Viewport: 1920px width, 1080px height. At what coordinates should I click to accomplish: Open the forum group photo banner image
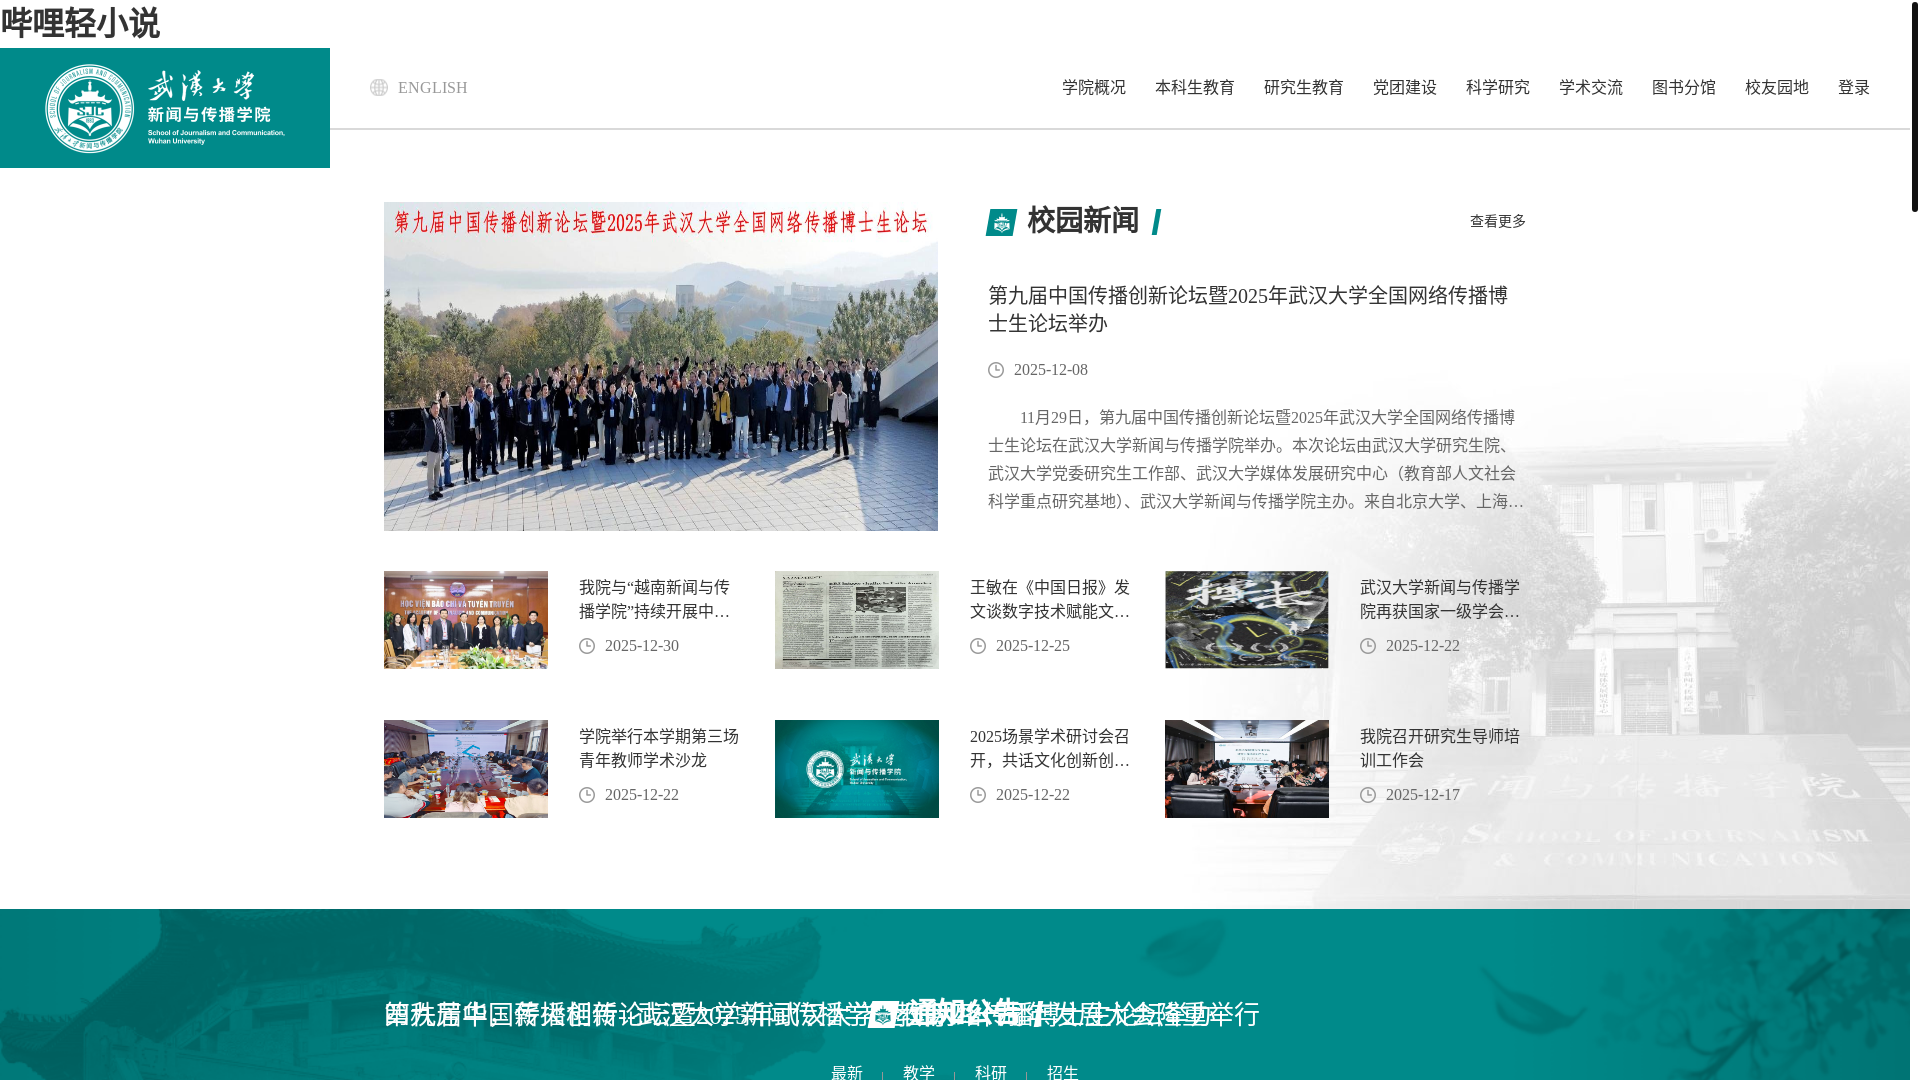[661, 366]
